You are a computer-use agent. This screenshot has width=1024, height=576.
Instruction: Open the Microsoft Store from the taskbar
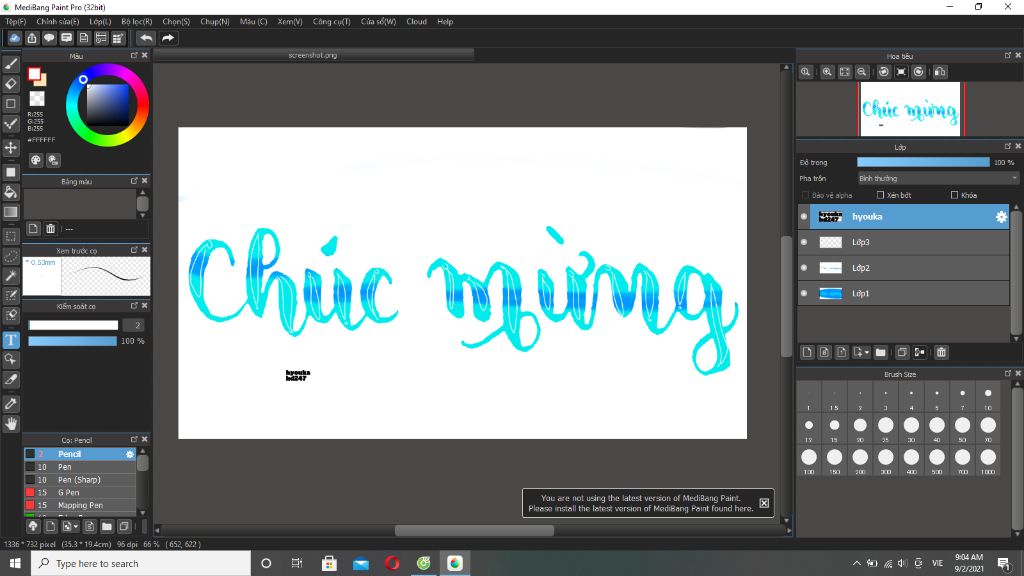329,563
